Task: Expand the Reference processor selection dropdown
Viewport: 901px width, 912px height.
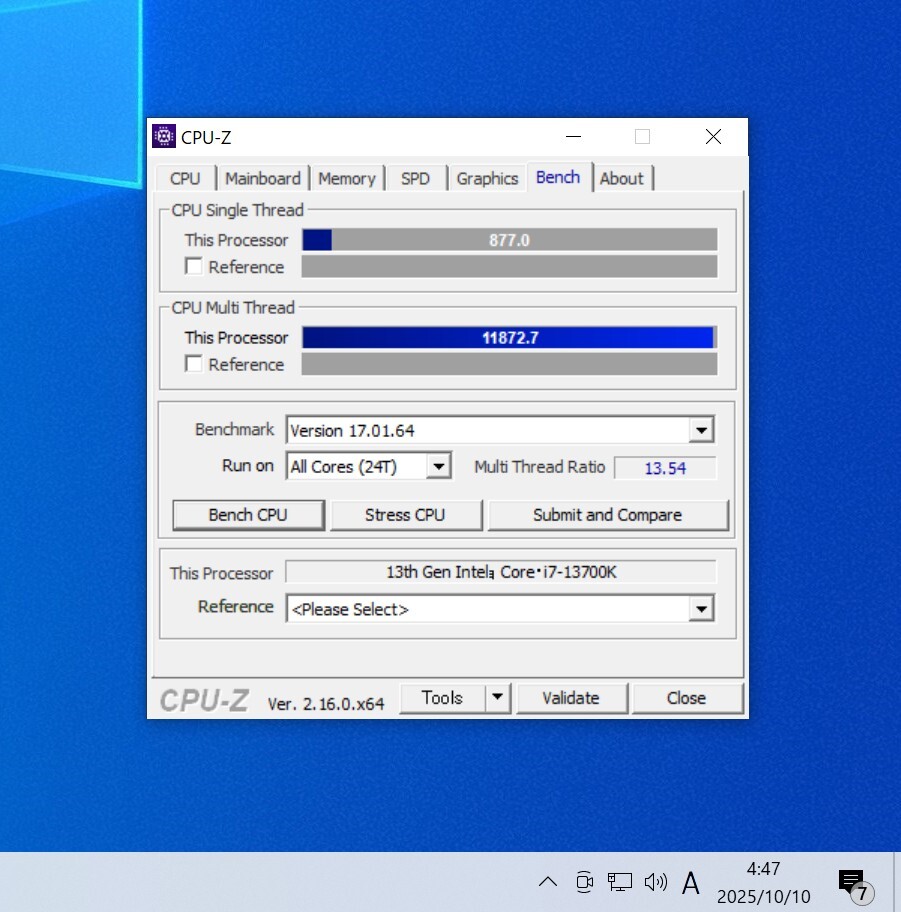Action: pyautogui.click(x=701, y=609)
